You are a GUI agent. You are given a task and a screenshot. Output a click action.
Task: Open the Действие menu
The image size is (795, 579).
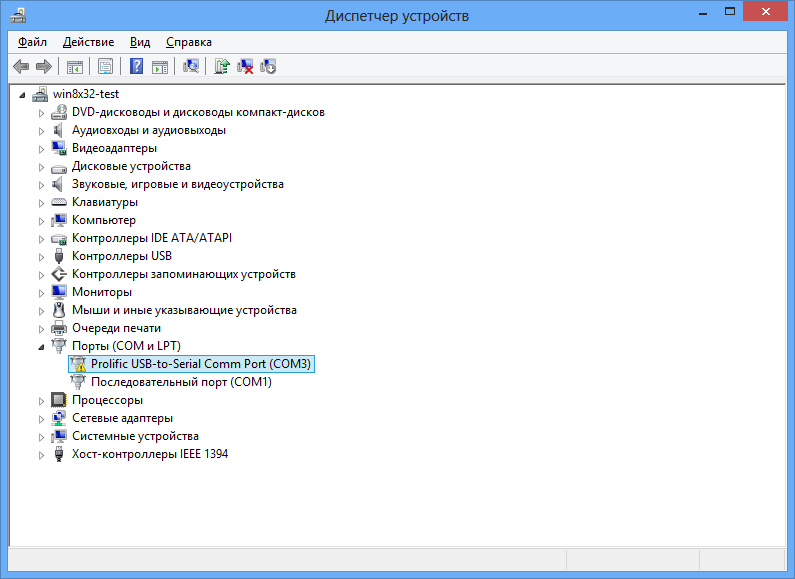point(88,42)
